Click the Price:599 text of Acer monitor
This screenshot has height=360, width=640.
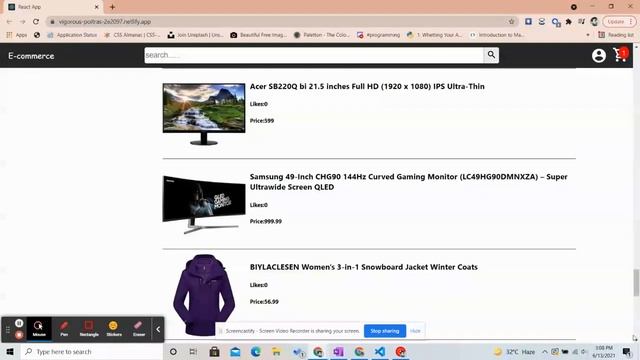[262, 121]
